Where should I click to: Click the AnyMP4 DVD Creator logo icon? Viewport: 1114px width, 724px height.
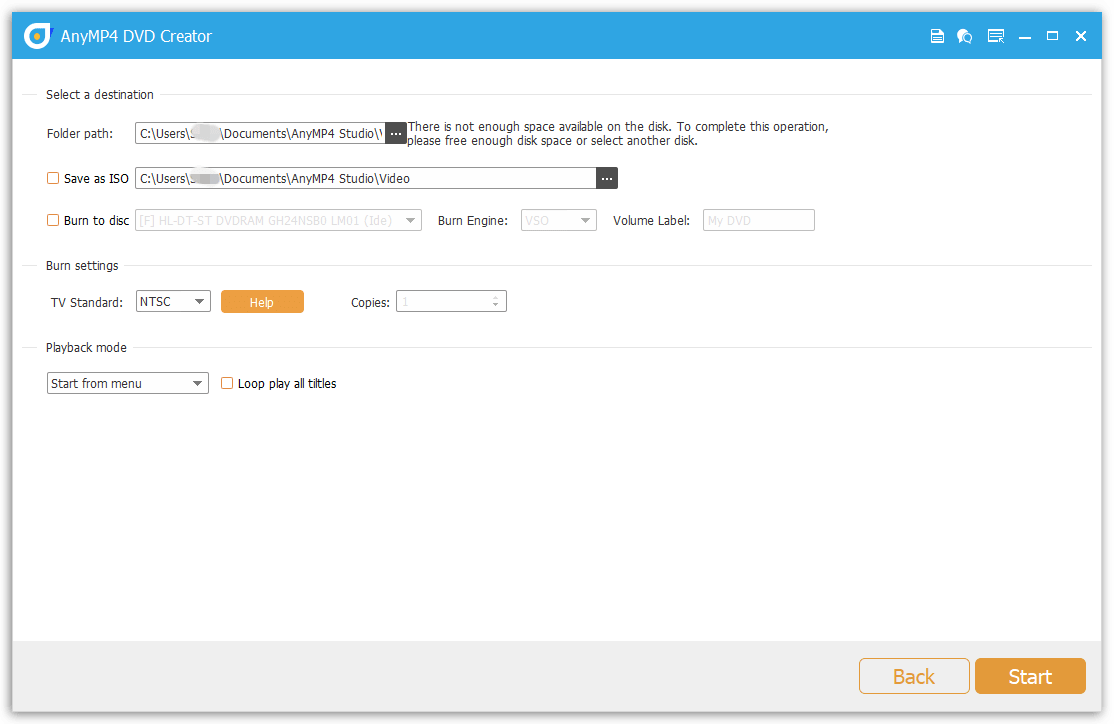pyautogui.click(x=38, y=36)
